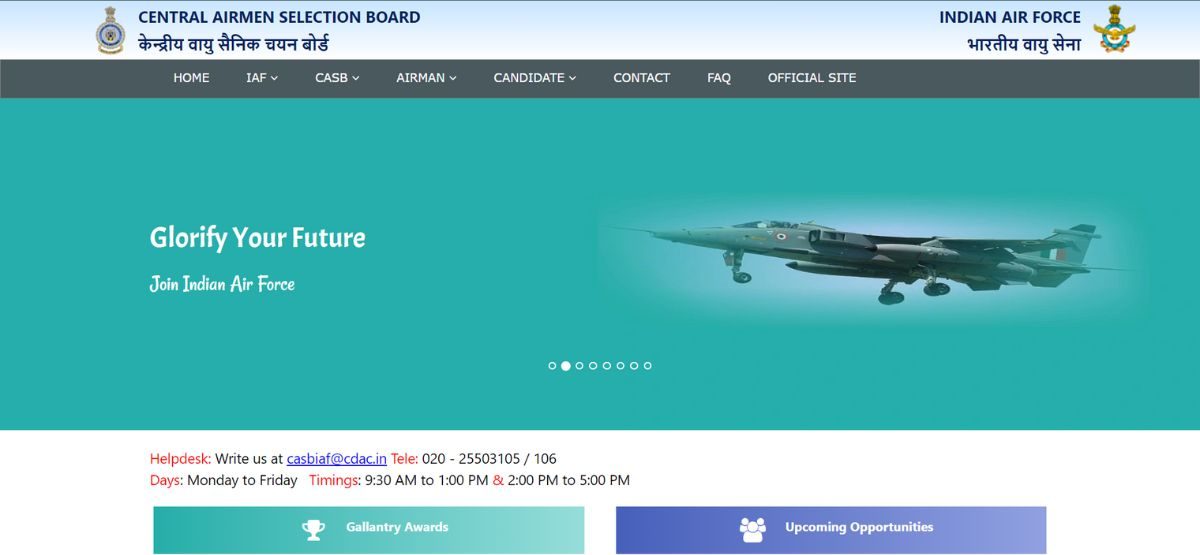Click the 'Glorify Your Future' heading
This screenshot has height=555, width=1200.
[x=258, y=238]
